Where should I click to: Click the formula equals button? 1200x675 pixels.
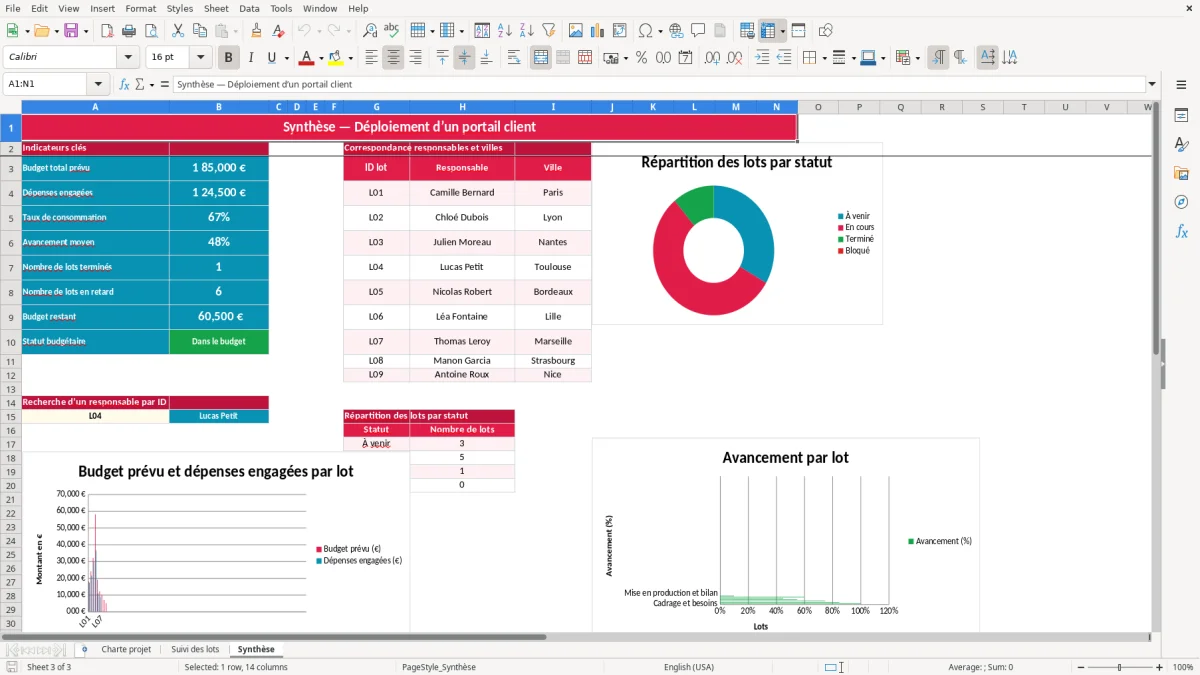[x=165, y=85]
